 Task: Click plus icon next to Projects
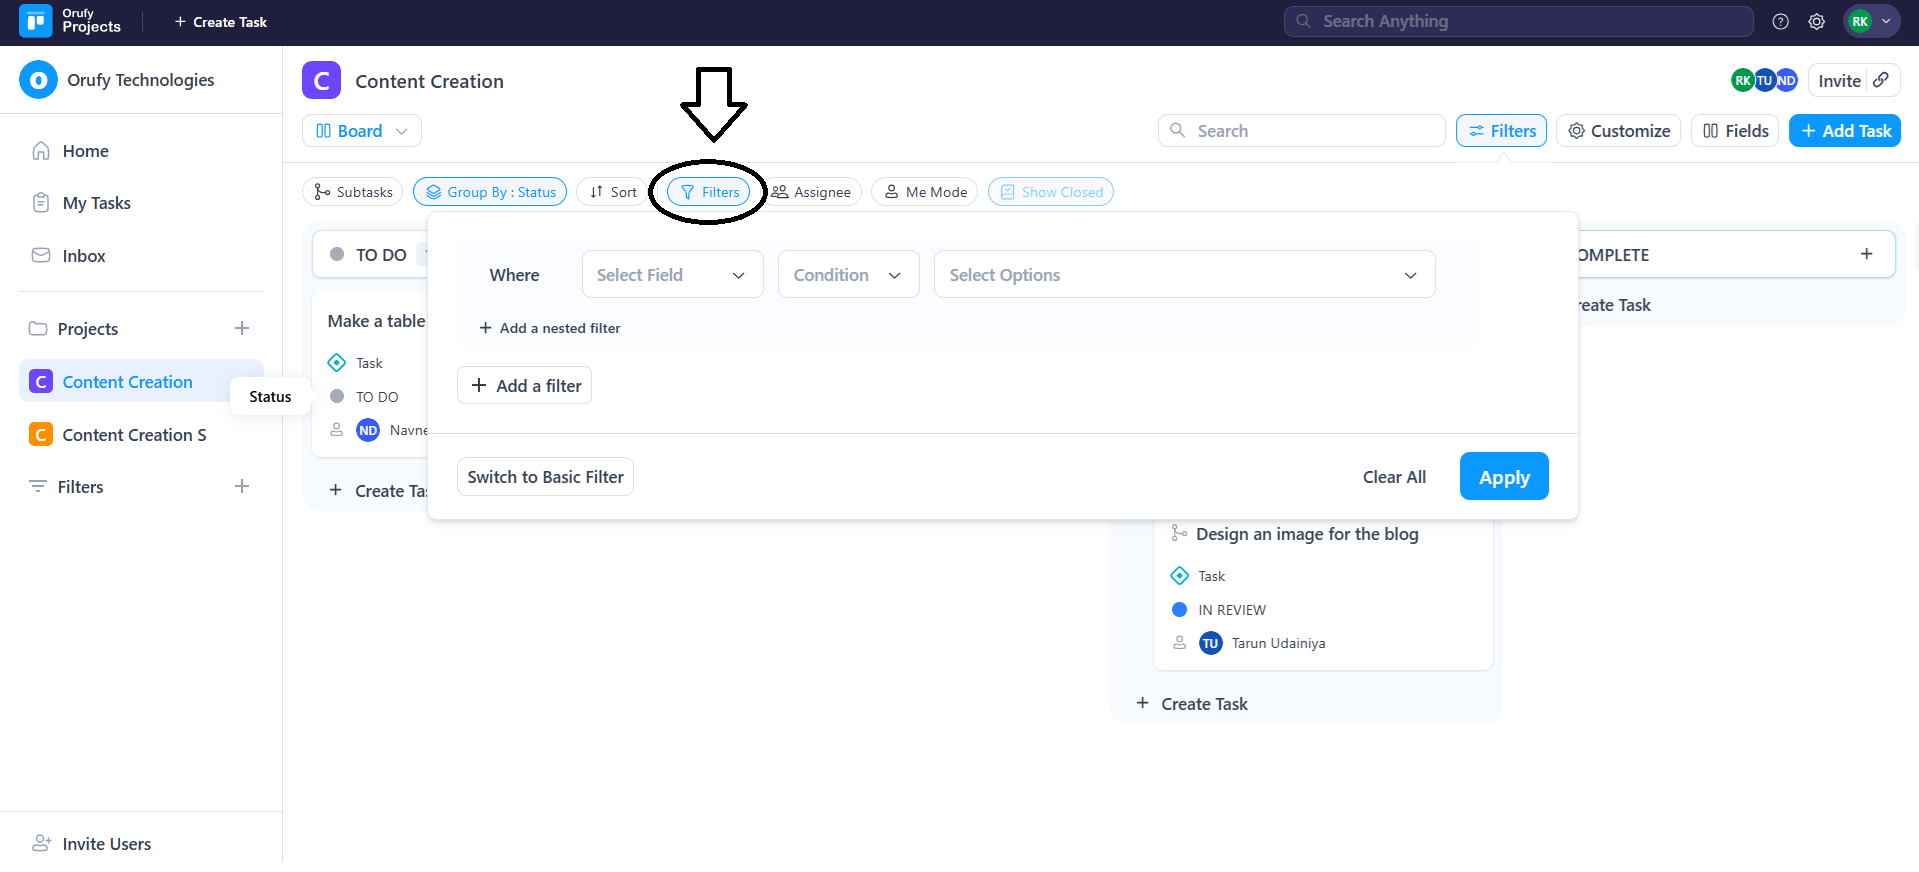click(242, 329)
